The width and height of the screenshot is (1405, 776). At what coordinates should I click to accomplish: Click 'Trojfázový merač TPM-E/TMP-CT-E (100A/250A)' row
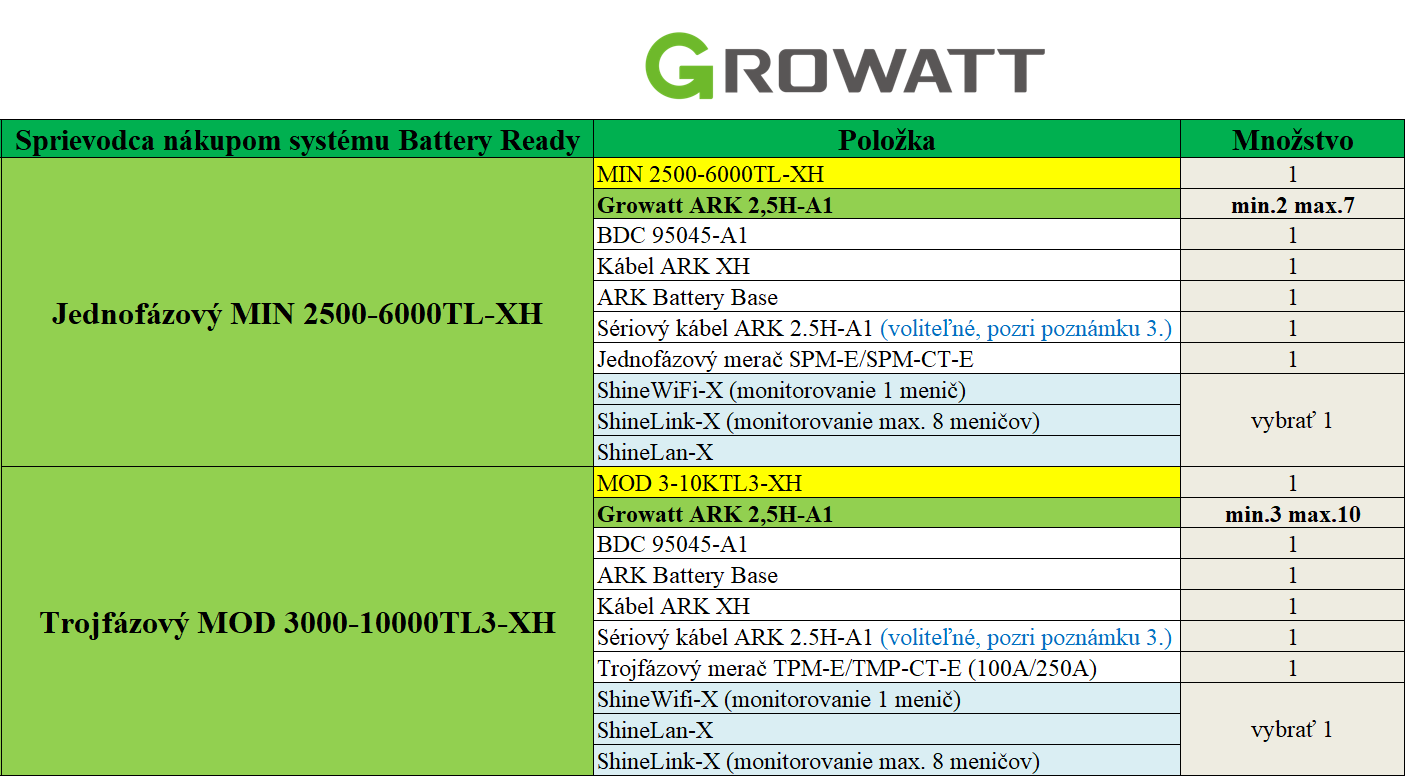pos(887,668)
